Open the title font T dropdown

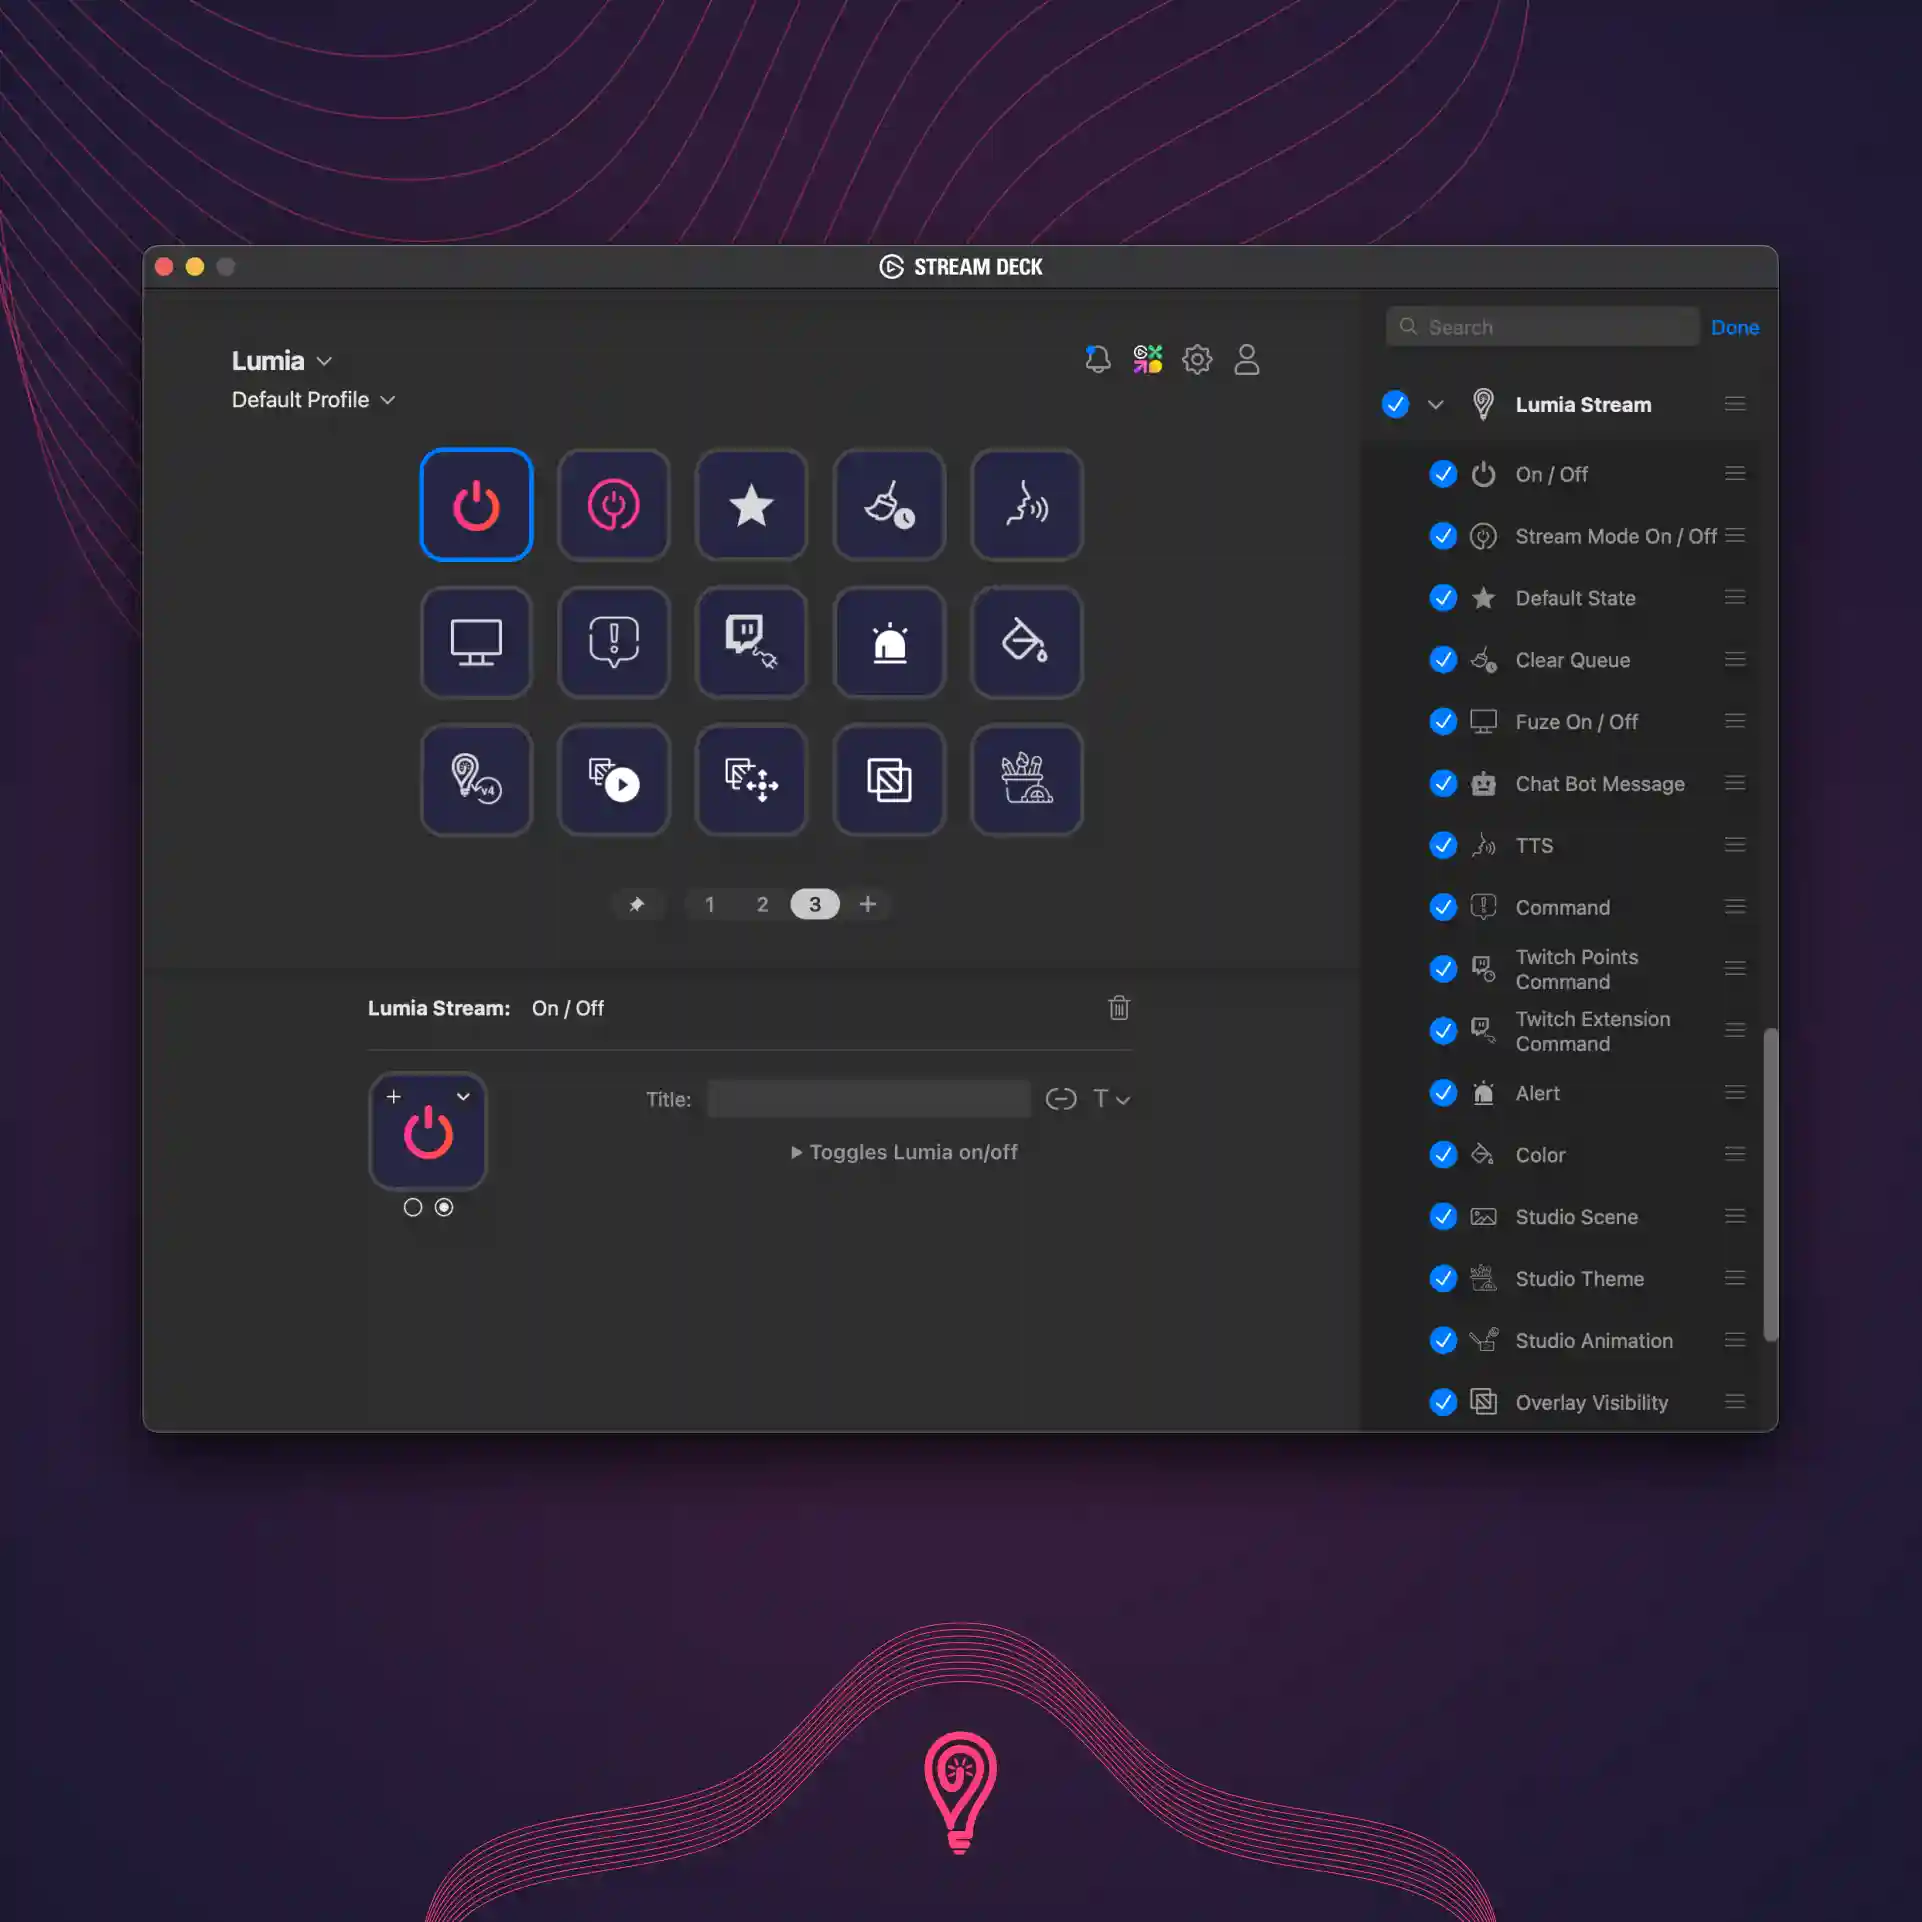click(1111, 1099)
